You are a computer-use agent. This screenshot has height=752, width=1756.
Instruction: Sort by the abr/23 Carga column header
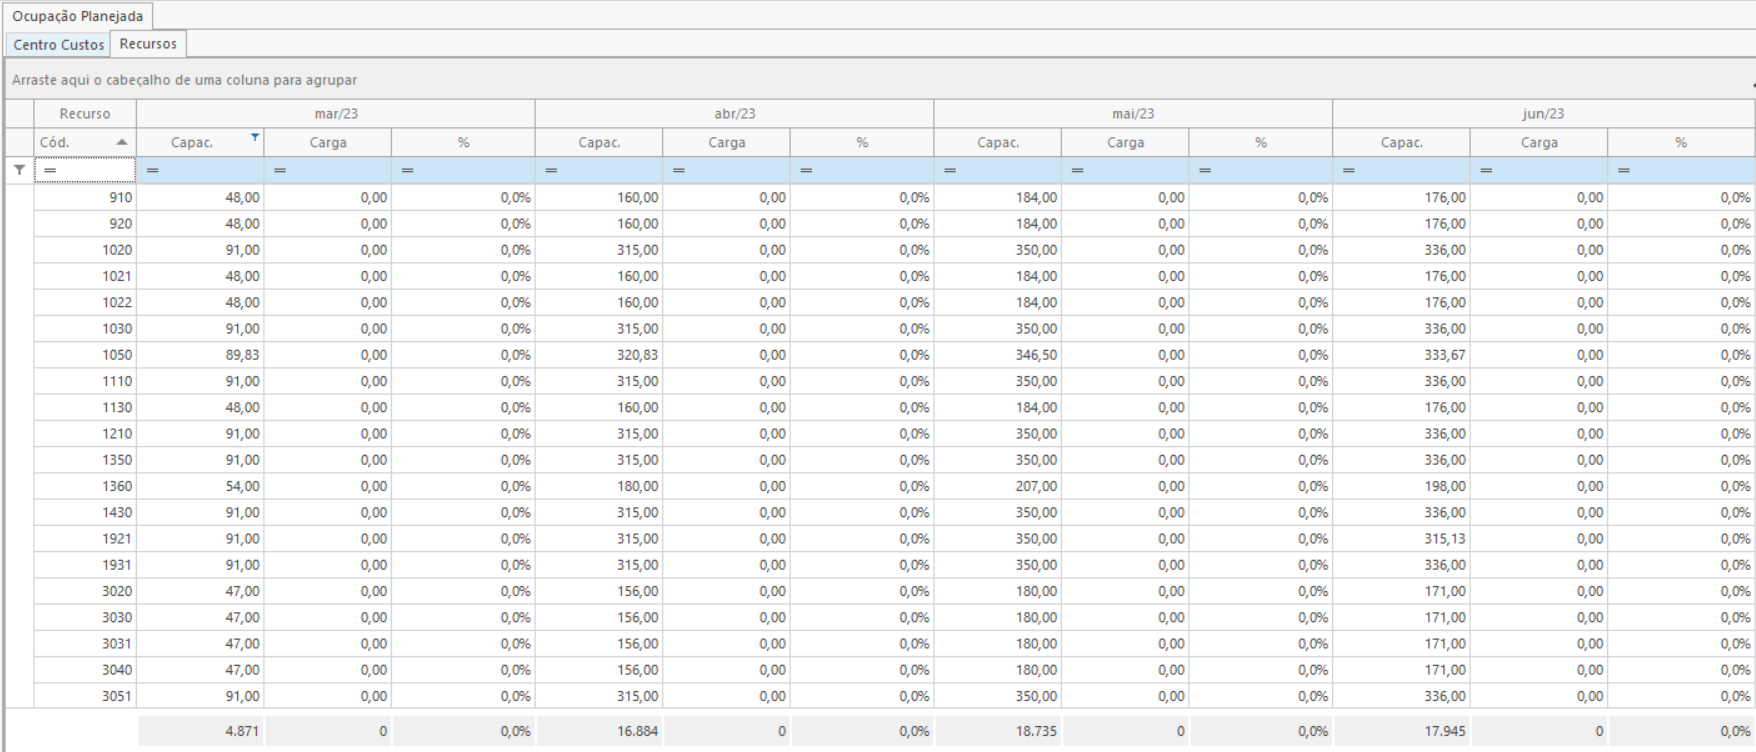(726, 143)
